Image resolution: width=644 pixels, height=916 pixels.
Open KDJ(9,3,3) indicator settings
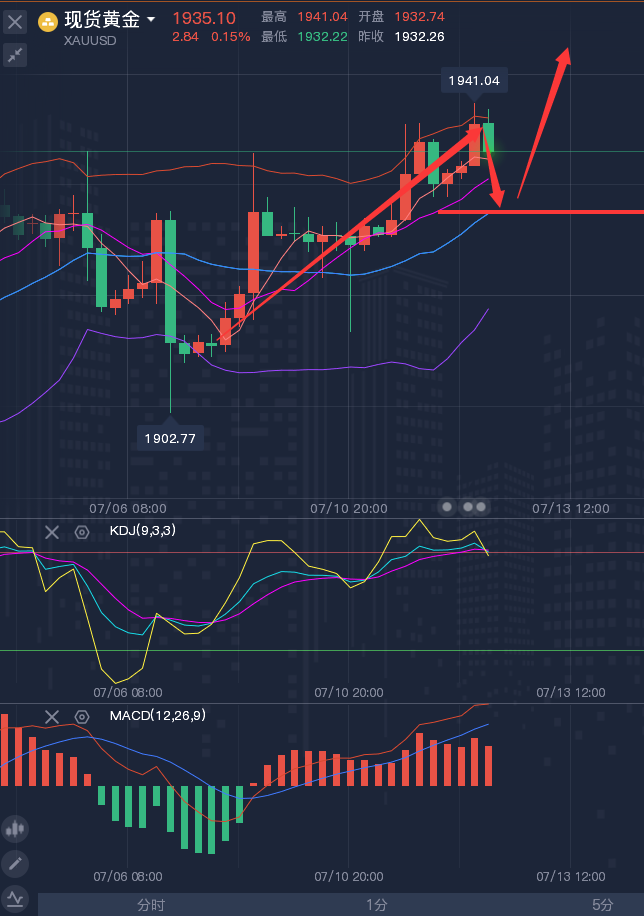(82, 532)
